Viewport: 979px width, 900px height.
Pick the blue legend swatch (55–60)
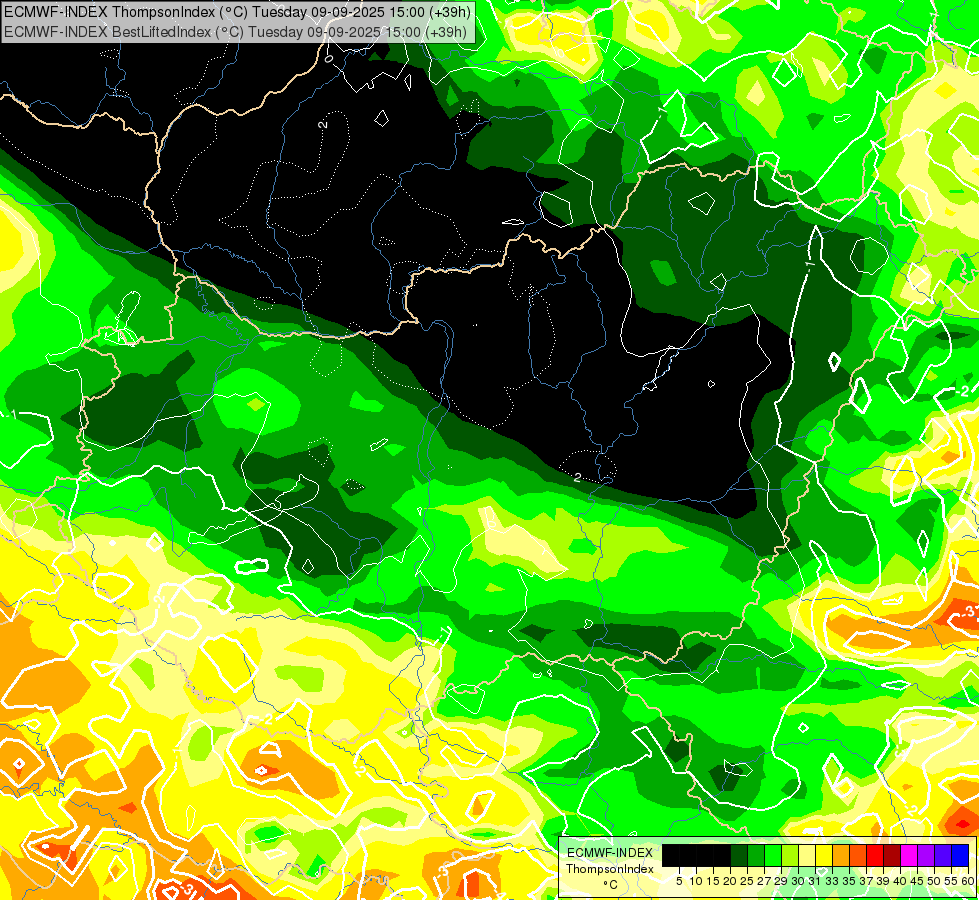[960, 855]
